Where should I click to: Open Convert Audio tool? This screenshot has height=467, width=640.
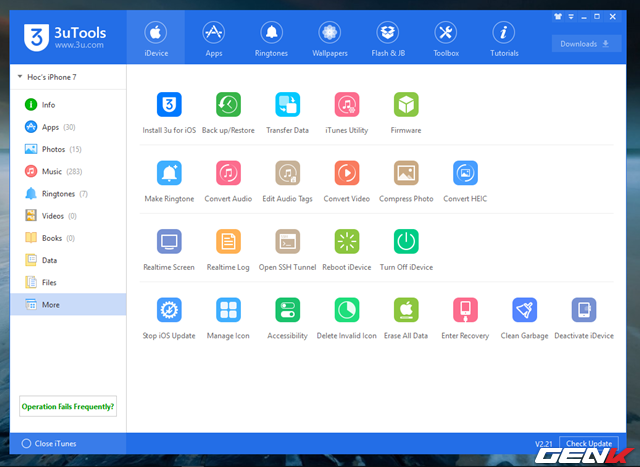coord(228,173)
